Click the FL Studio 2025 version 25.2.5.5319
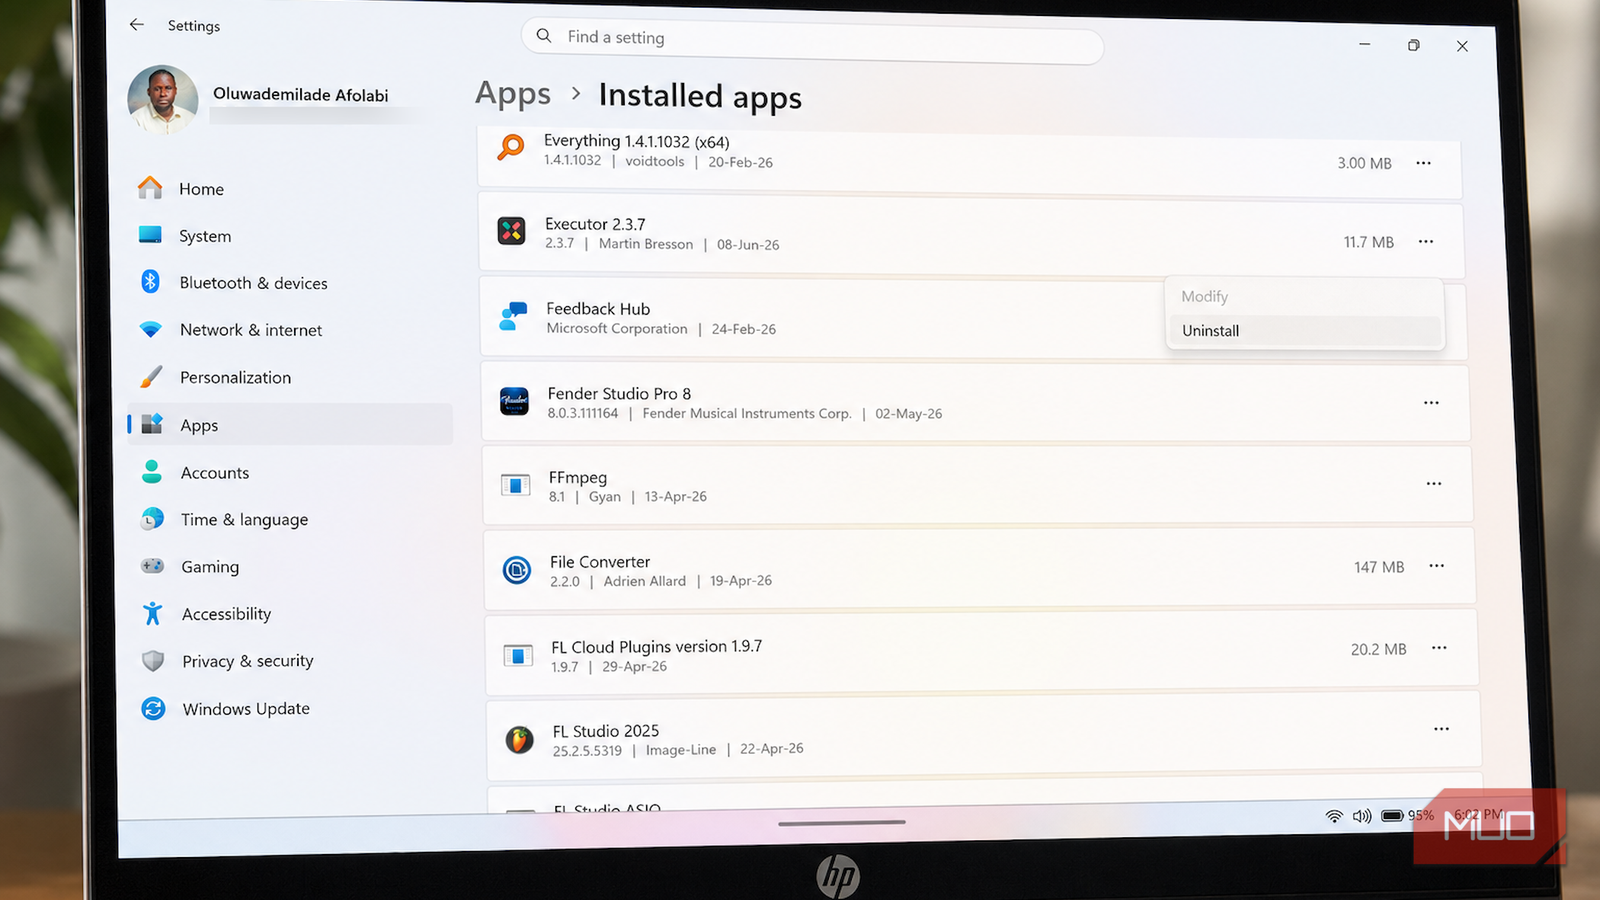The image size is (1600, 900). click(x=587, y=751)
